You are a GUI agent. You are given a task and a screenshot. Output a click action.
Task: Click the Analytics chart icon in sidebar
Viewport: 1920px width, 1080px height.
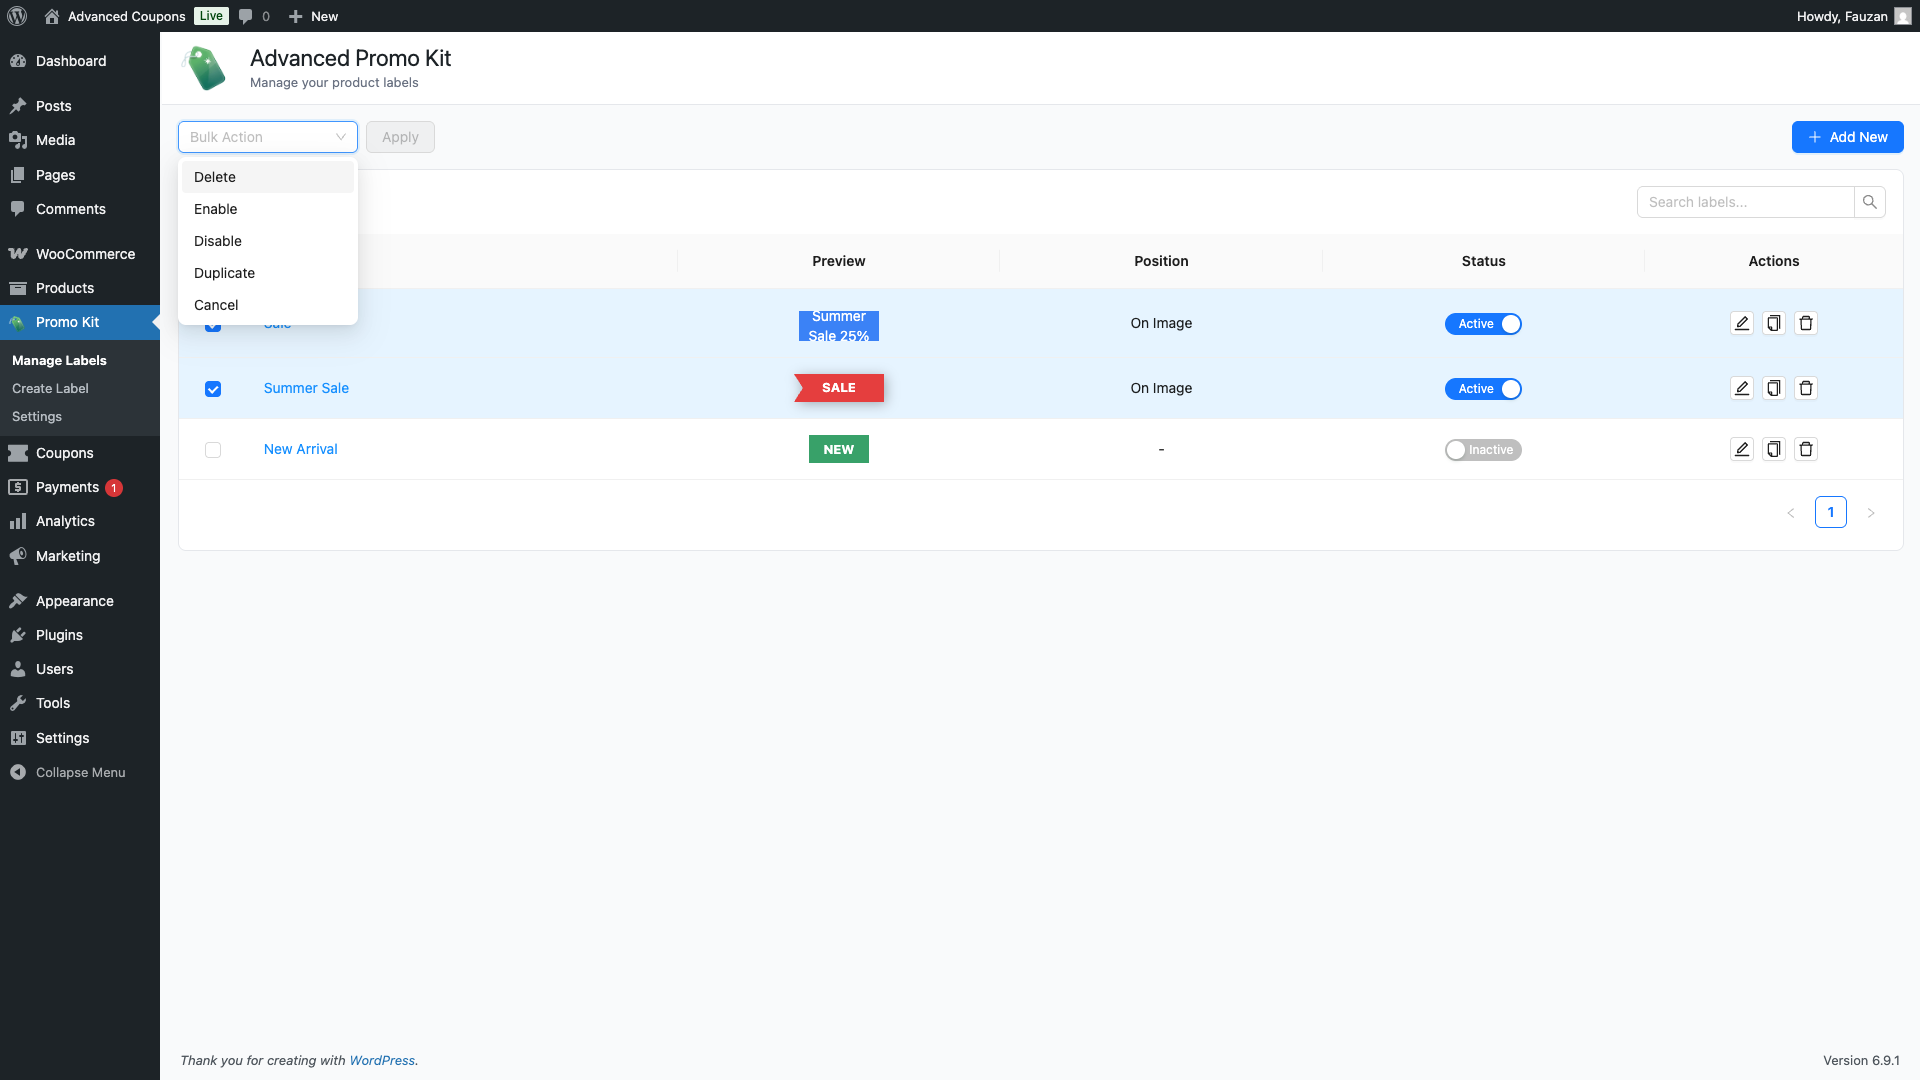pyautogui.click(x=18, y=521)
